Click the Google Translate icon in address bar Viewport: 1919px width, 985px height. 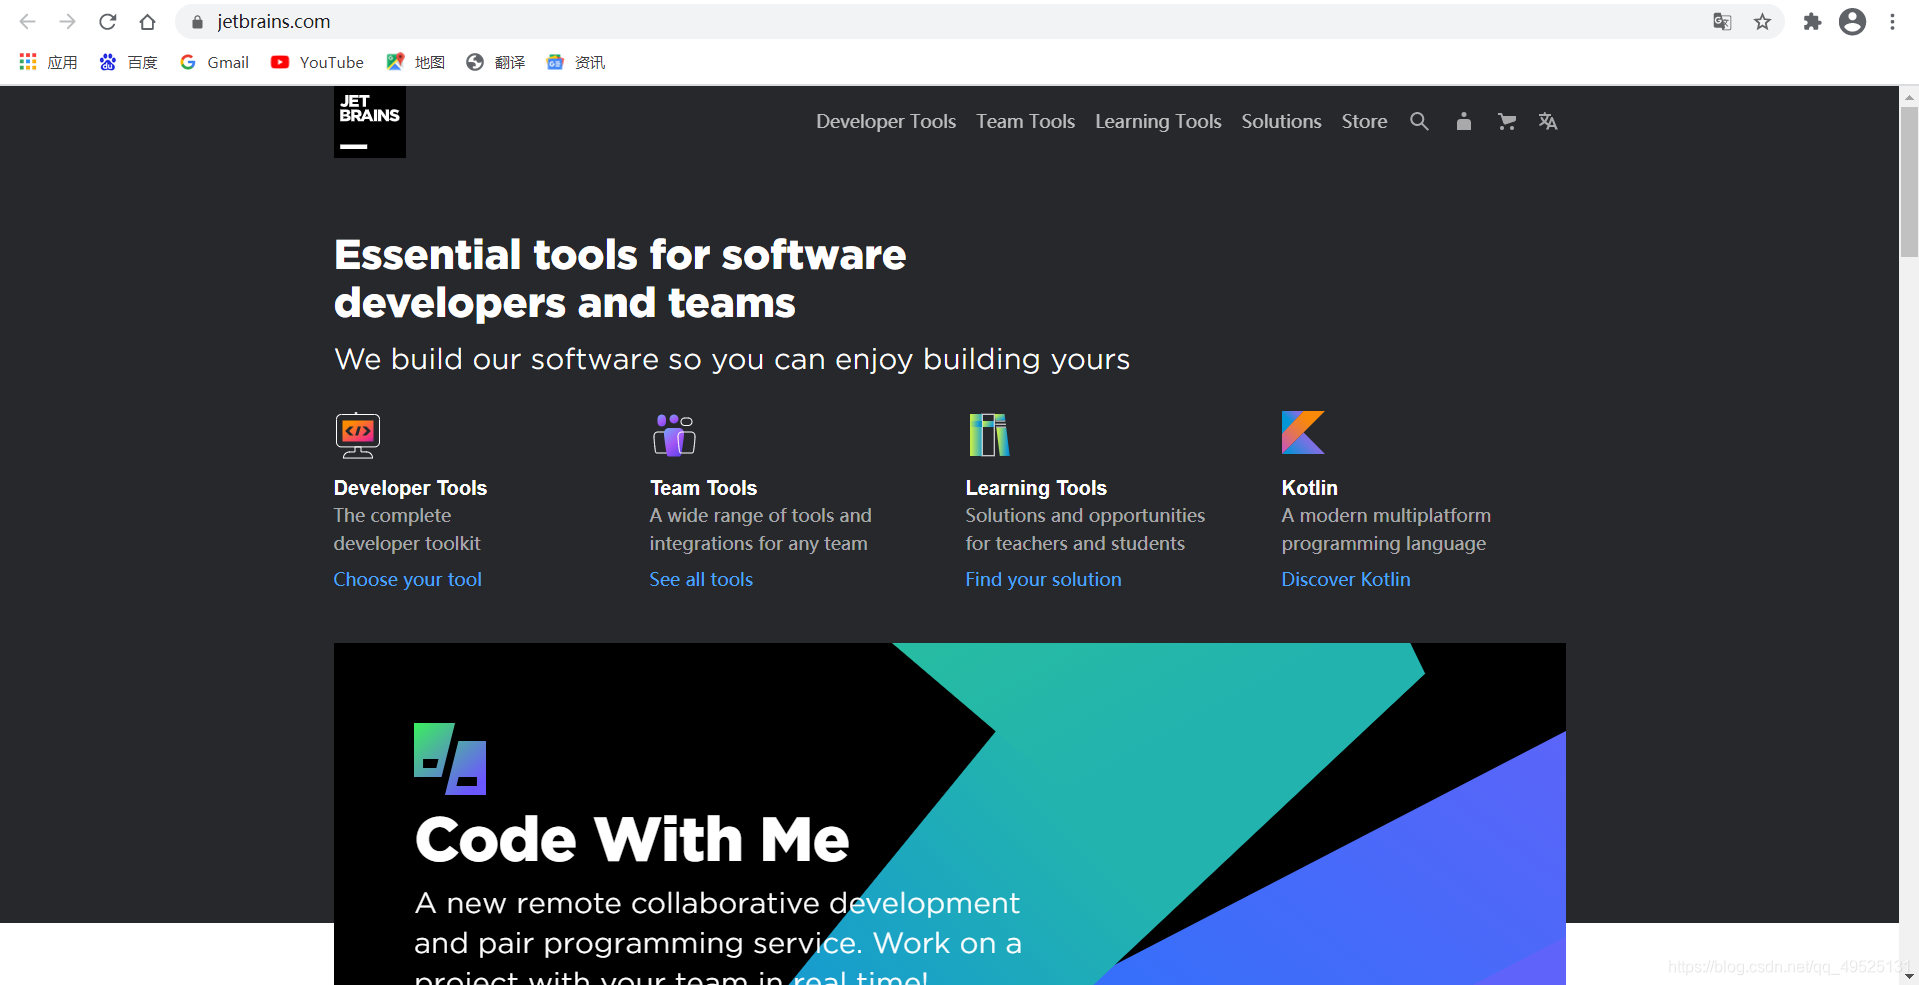pyautogui.click(x=1722, y=22)
